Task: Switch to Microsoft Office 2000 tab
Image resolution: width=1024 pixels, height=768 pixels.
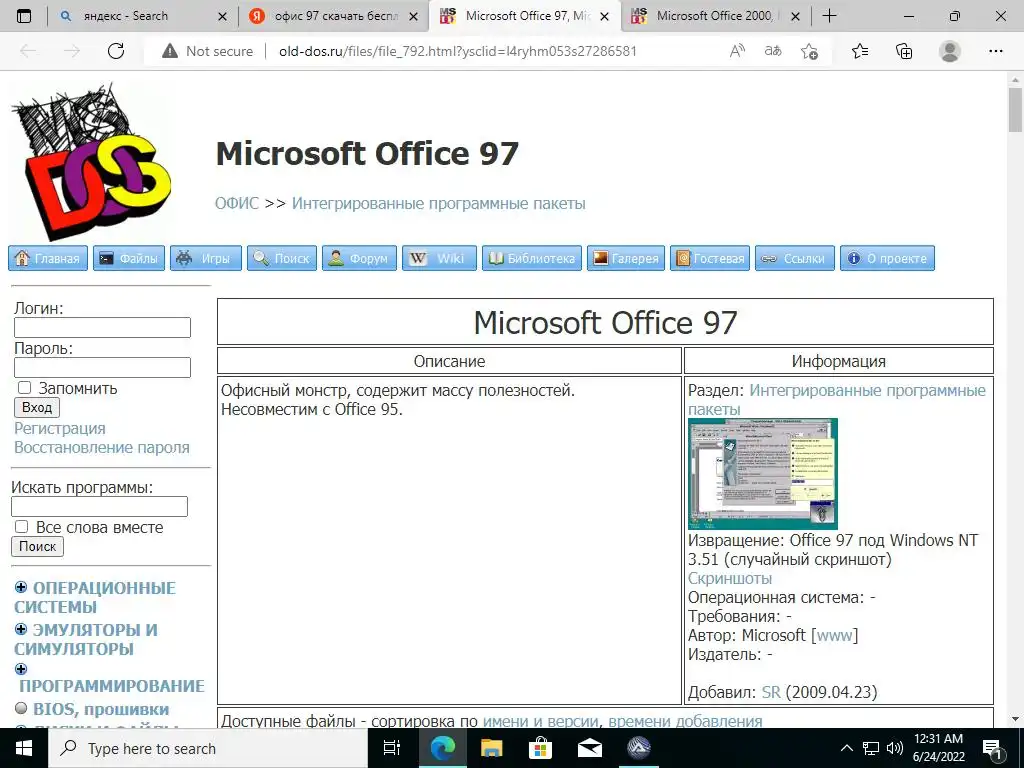Action: click(713, 16)
